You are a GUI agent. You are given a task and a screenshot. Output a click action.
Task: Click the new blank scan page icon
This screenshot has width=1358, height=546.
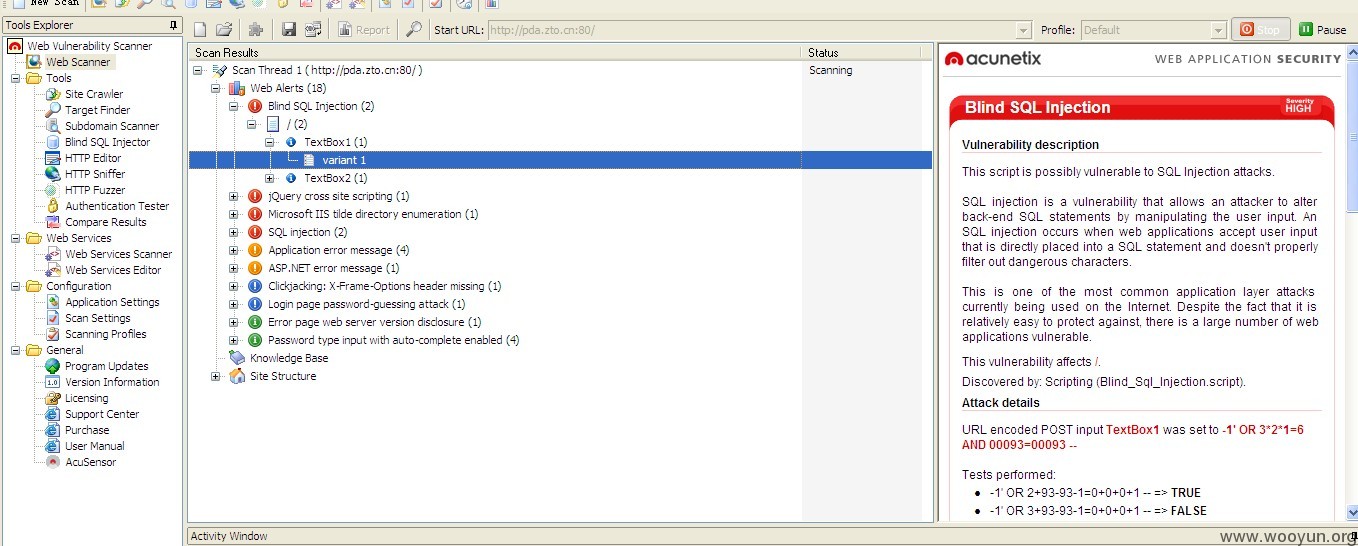[200, 30]
